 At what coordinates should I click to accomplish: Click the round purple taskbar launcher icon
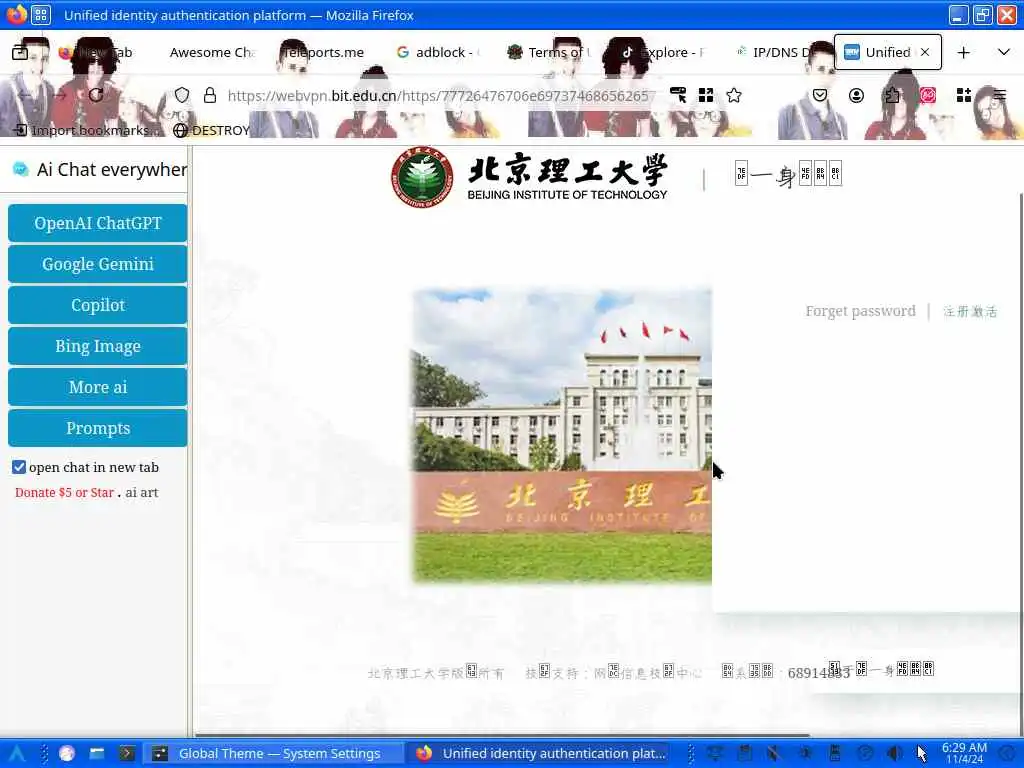coord(67,754)
